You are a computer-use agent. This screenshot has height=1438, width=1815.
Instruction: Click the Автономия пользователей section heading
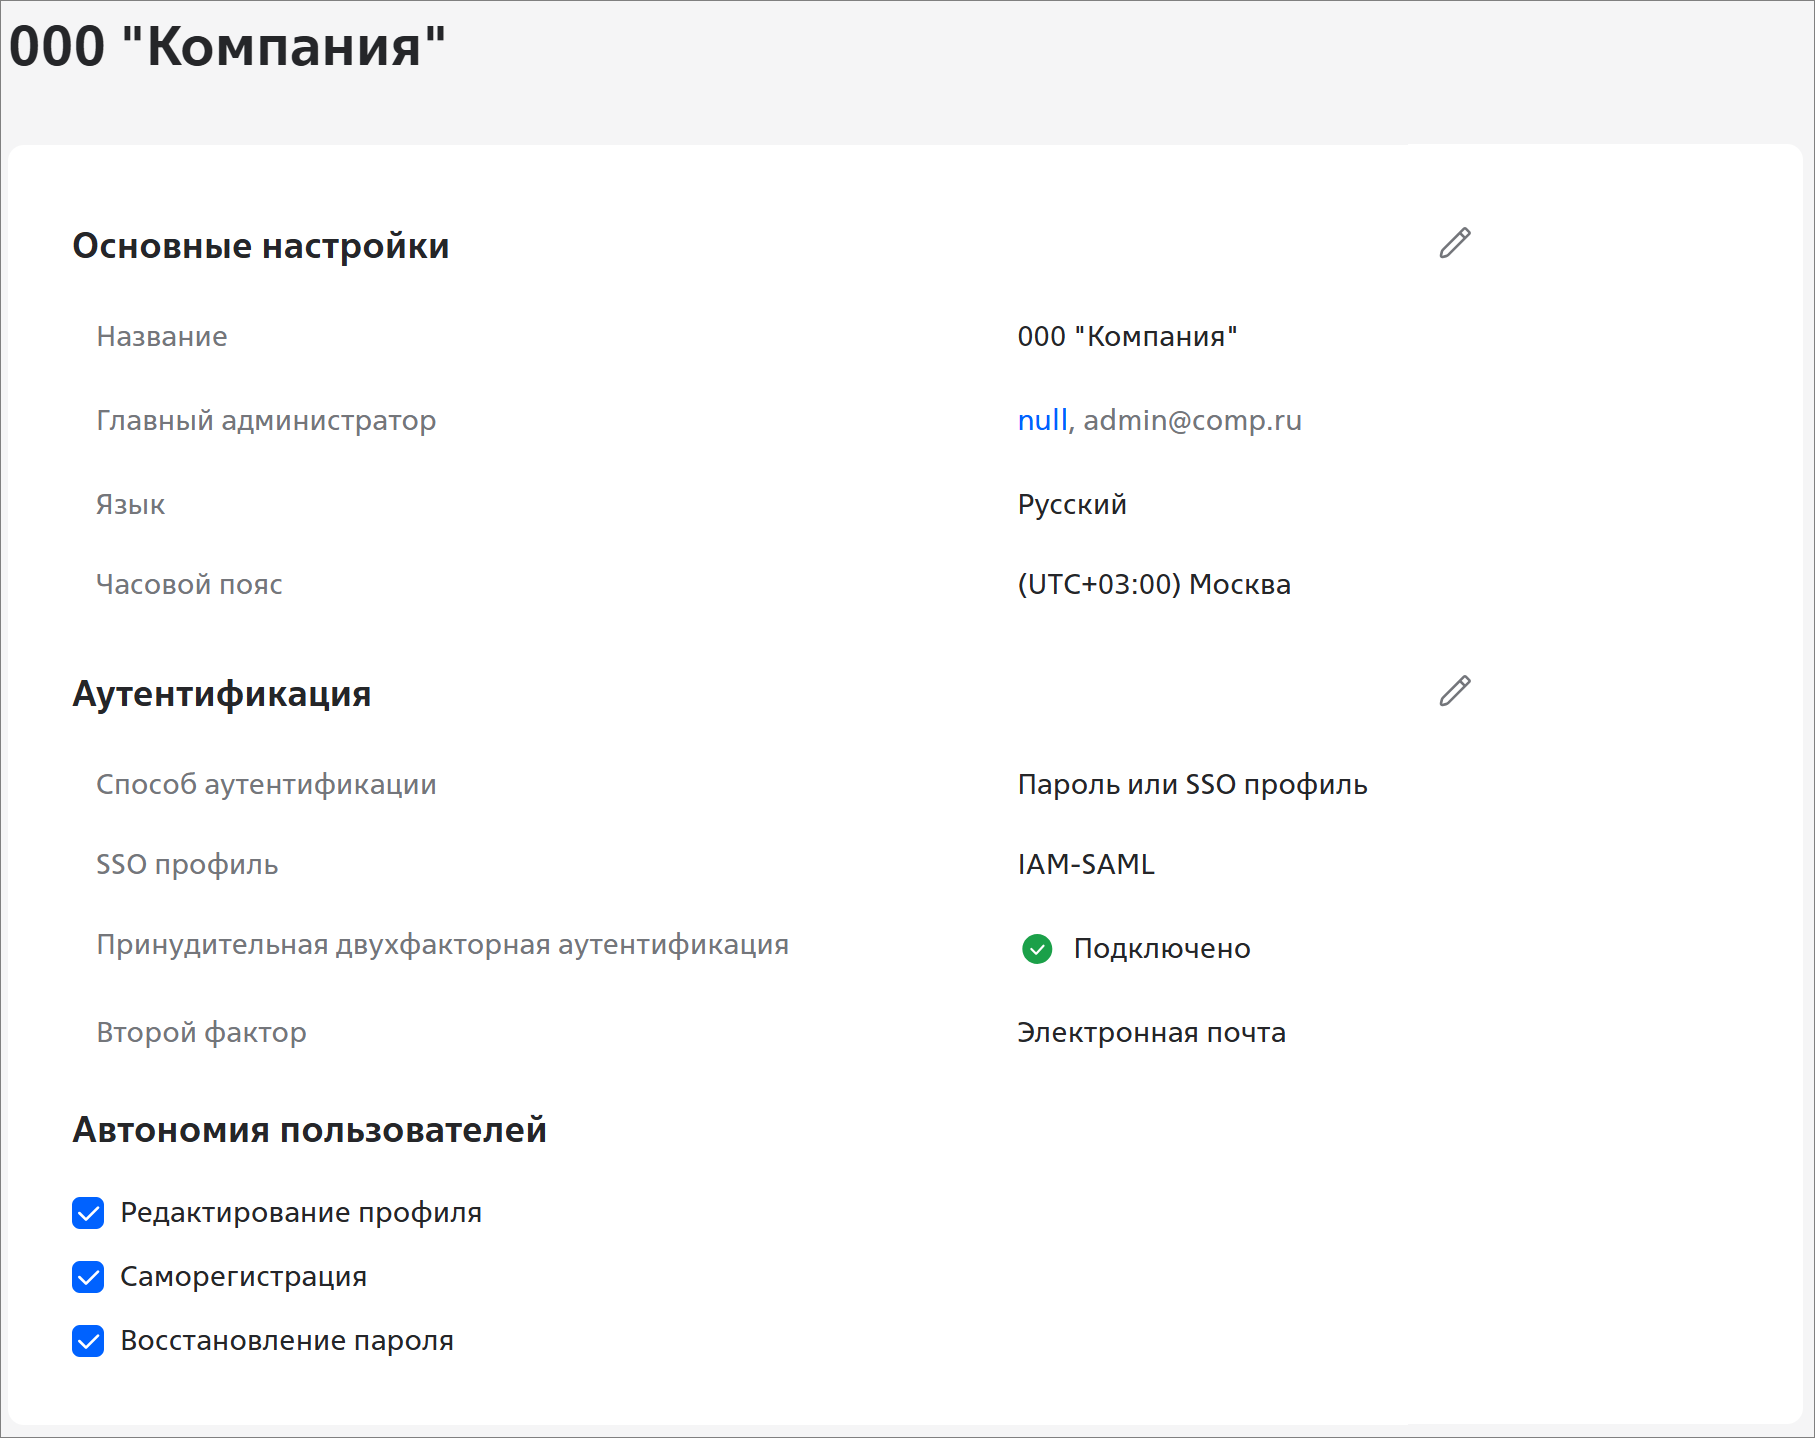coord(309,1130)
